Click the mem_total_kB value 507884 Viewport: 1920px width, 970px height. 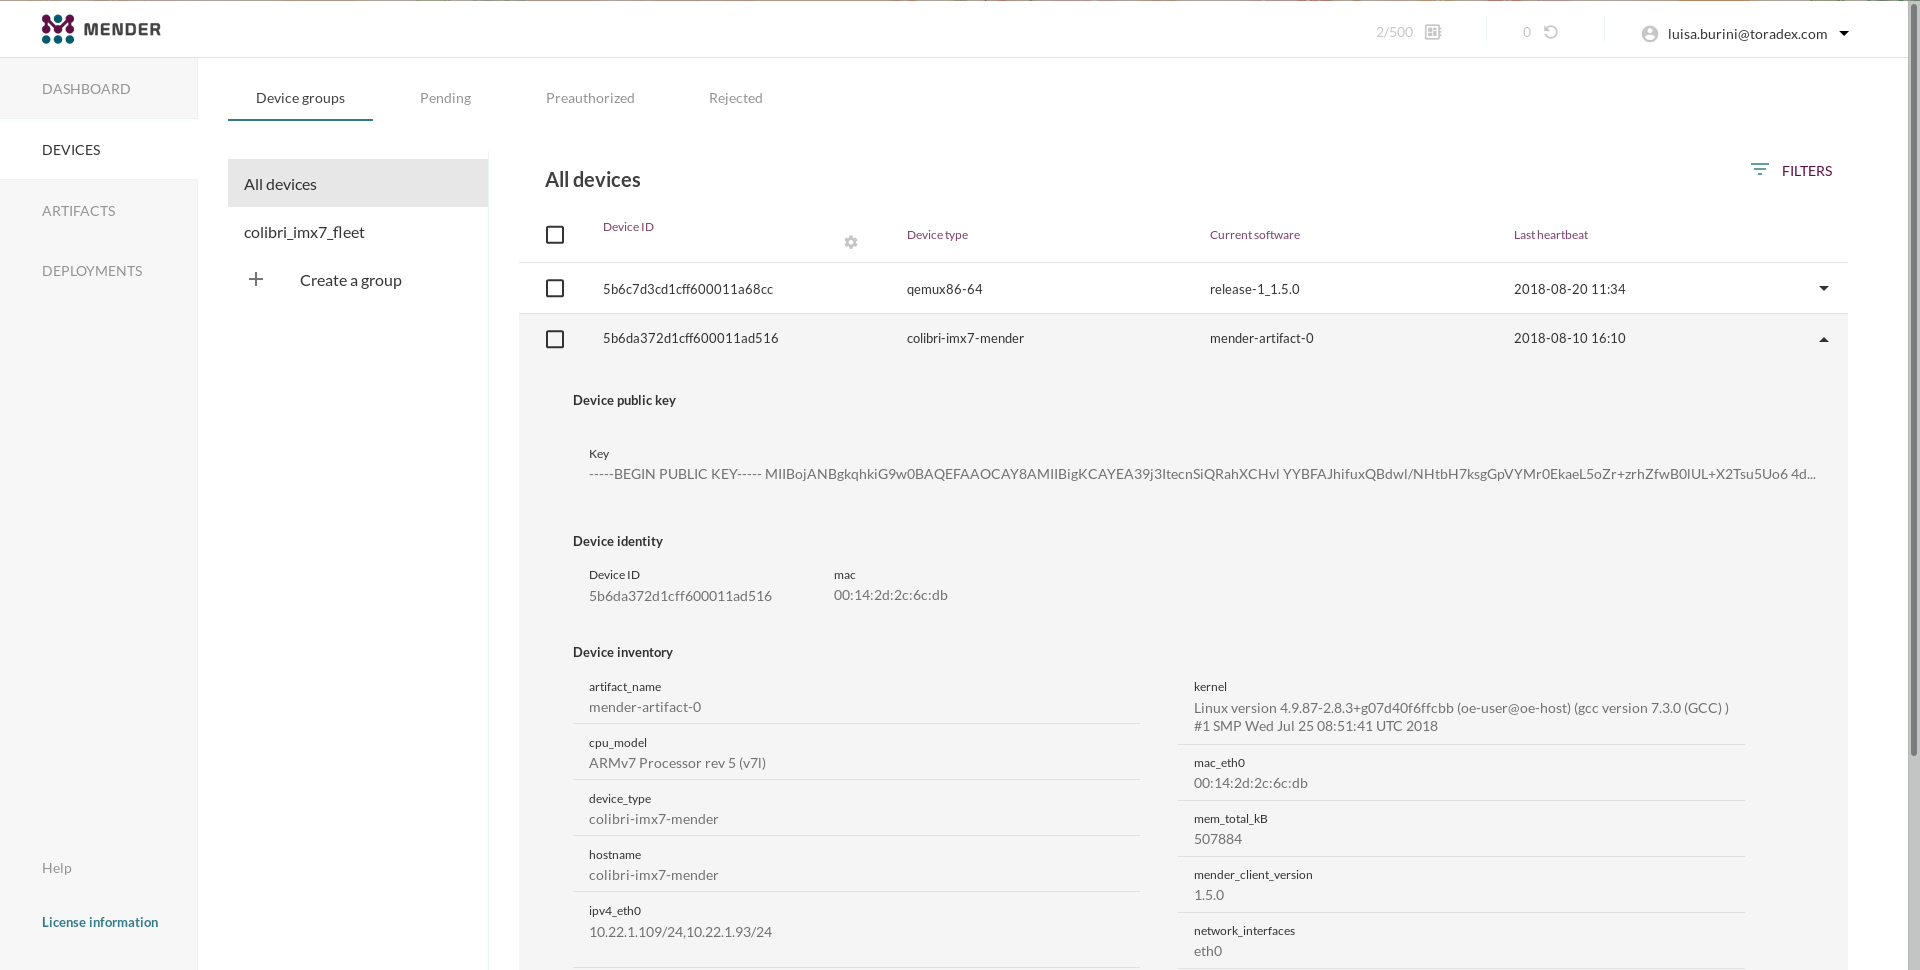(x=1218, y=839)
